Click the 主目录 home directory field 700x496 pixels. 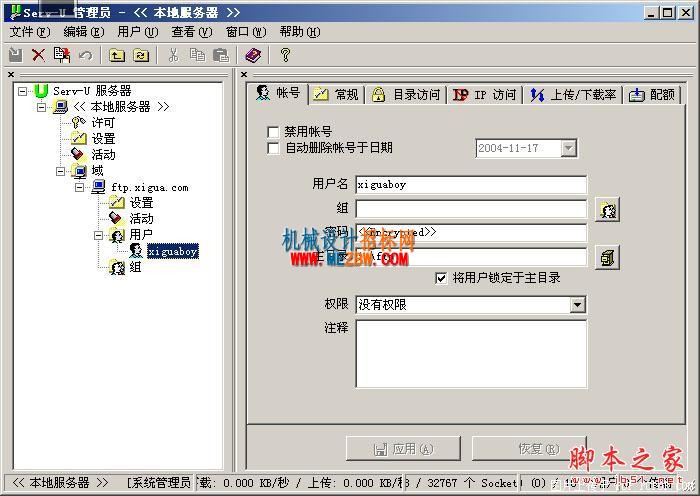(x=471, y=257)
